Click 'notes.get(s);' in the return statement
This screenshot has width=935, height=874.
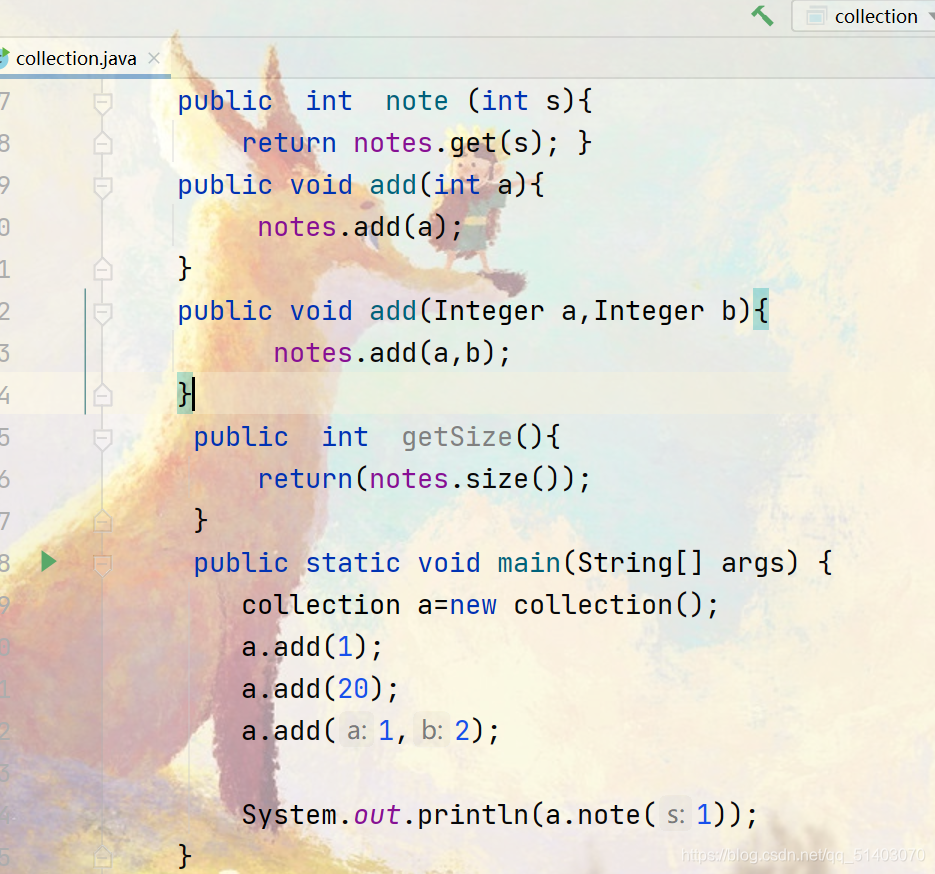click(x=456, y=144)
